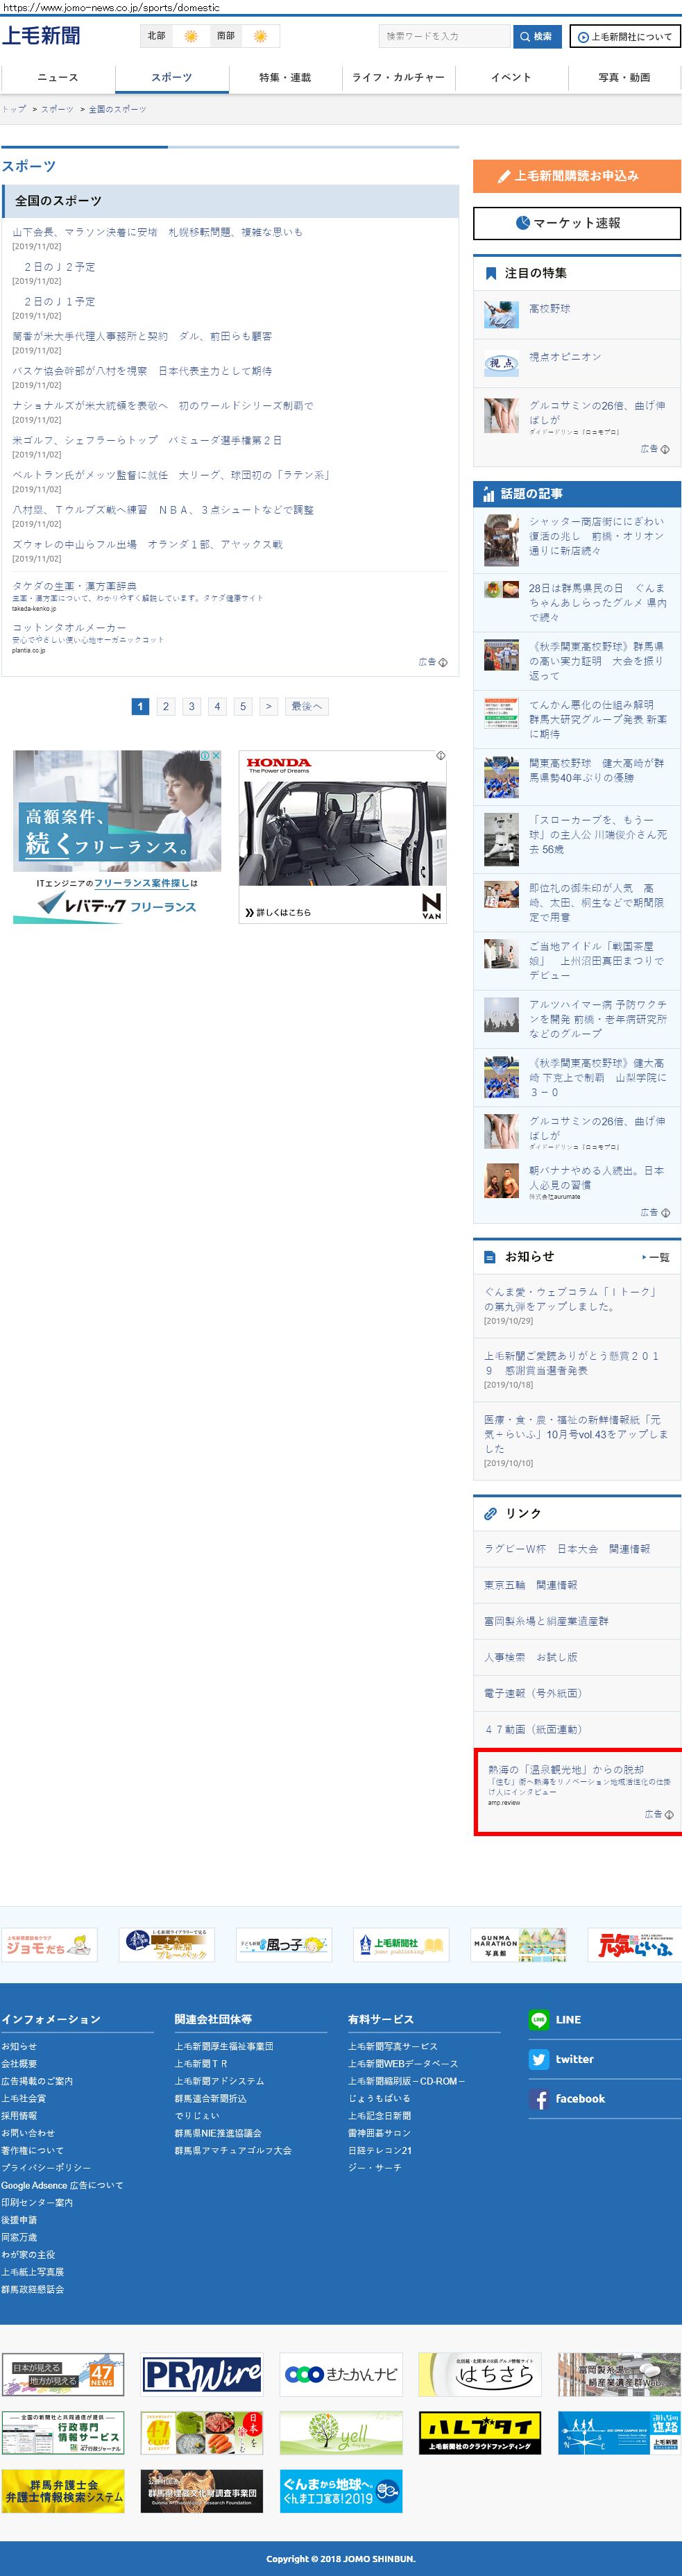Image resolution: width=682 pixels, height=2576 pixels.
Task: Click the 南部 weather sun icon
Action: (x=260, y=36)
